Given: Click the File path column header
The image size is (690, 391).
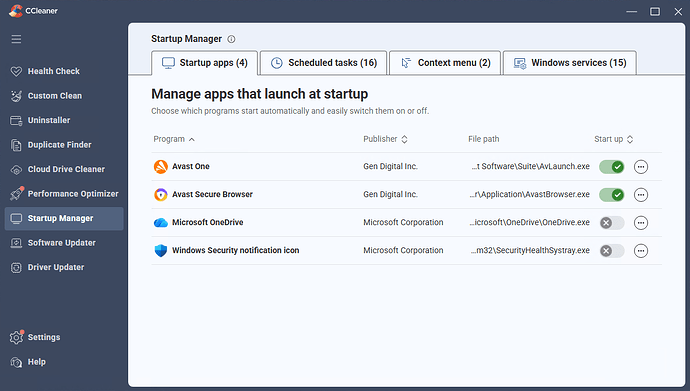Looking at the screenshot, I should coord(484,139).
